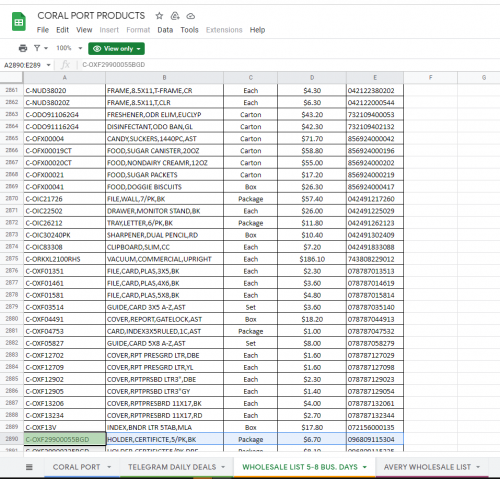Switch to TELEGRAM DAILY DEALS sheet tab
The height and width of the screenshot is (479, 500).
[x=172, y=467]
